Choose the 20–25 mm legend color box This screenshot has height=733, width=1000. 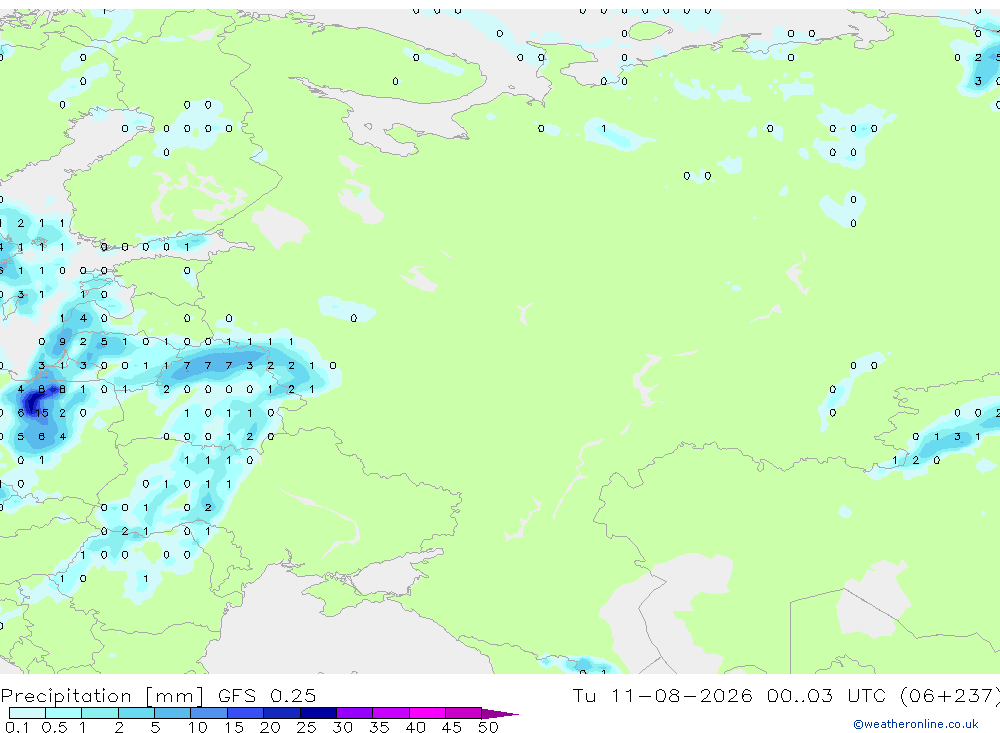(282, 713)
